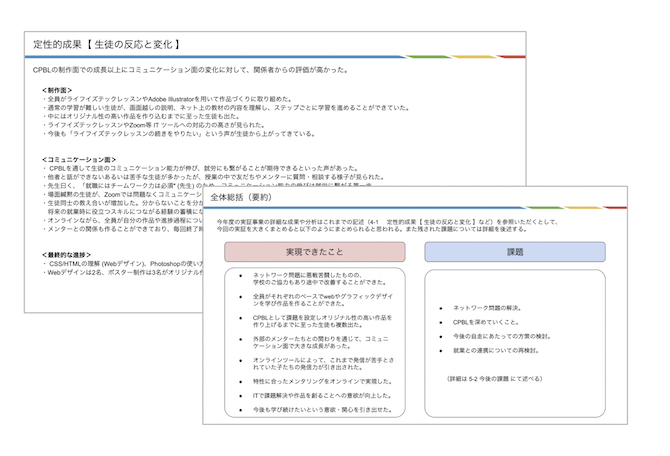Click the line about Zoom等 IT ツールへの対応力
The width and height of the screenshot is (670, 456).
[x=154, y=125]
